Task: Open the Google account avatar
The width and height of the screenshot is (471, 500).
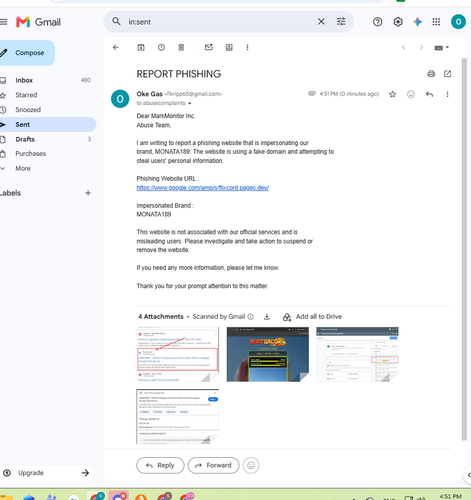Action: tap(458, 22)
